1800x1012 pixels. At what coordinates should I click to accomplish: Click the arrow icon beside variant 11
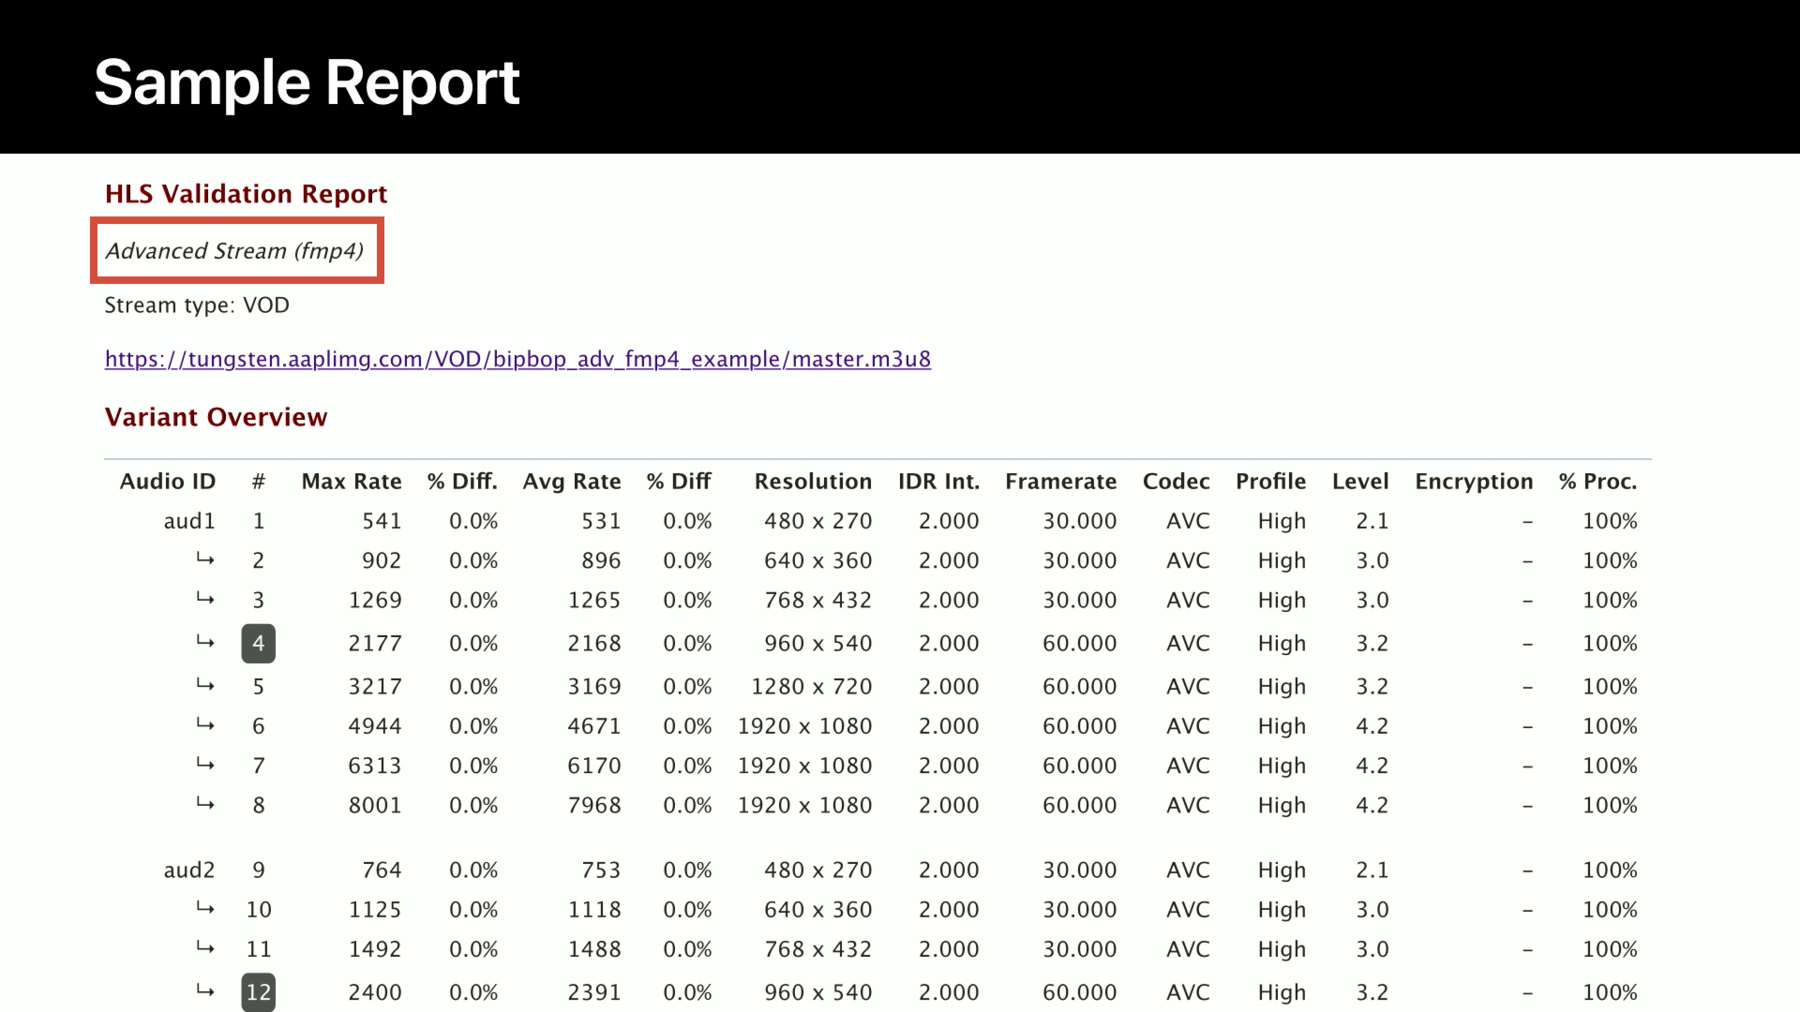click(x=205, y=947)
